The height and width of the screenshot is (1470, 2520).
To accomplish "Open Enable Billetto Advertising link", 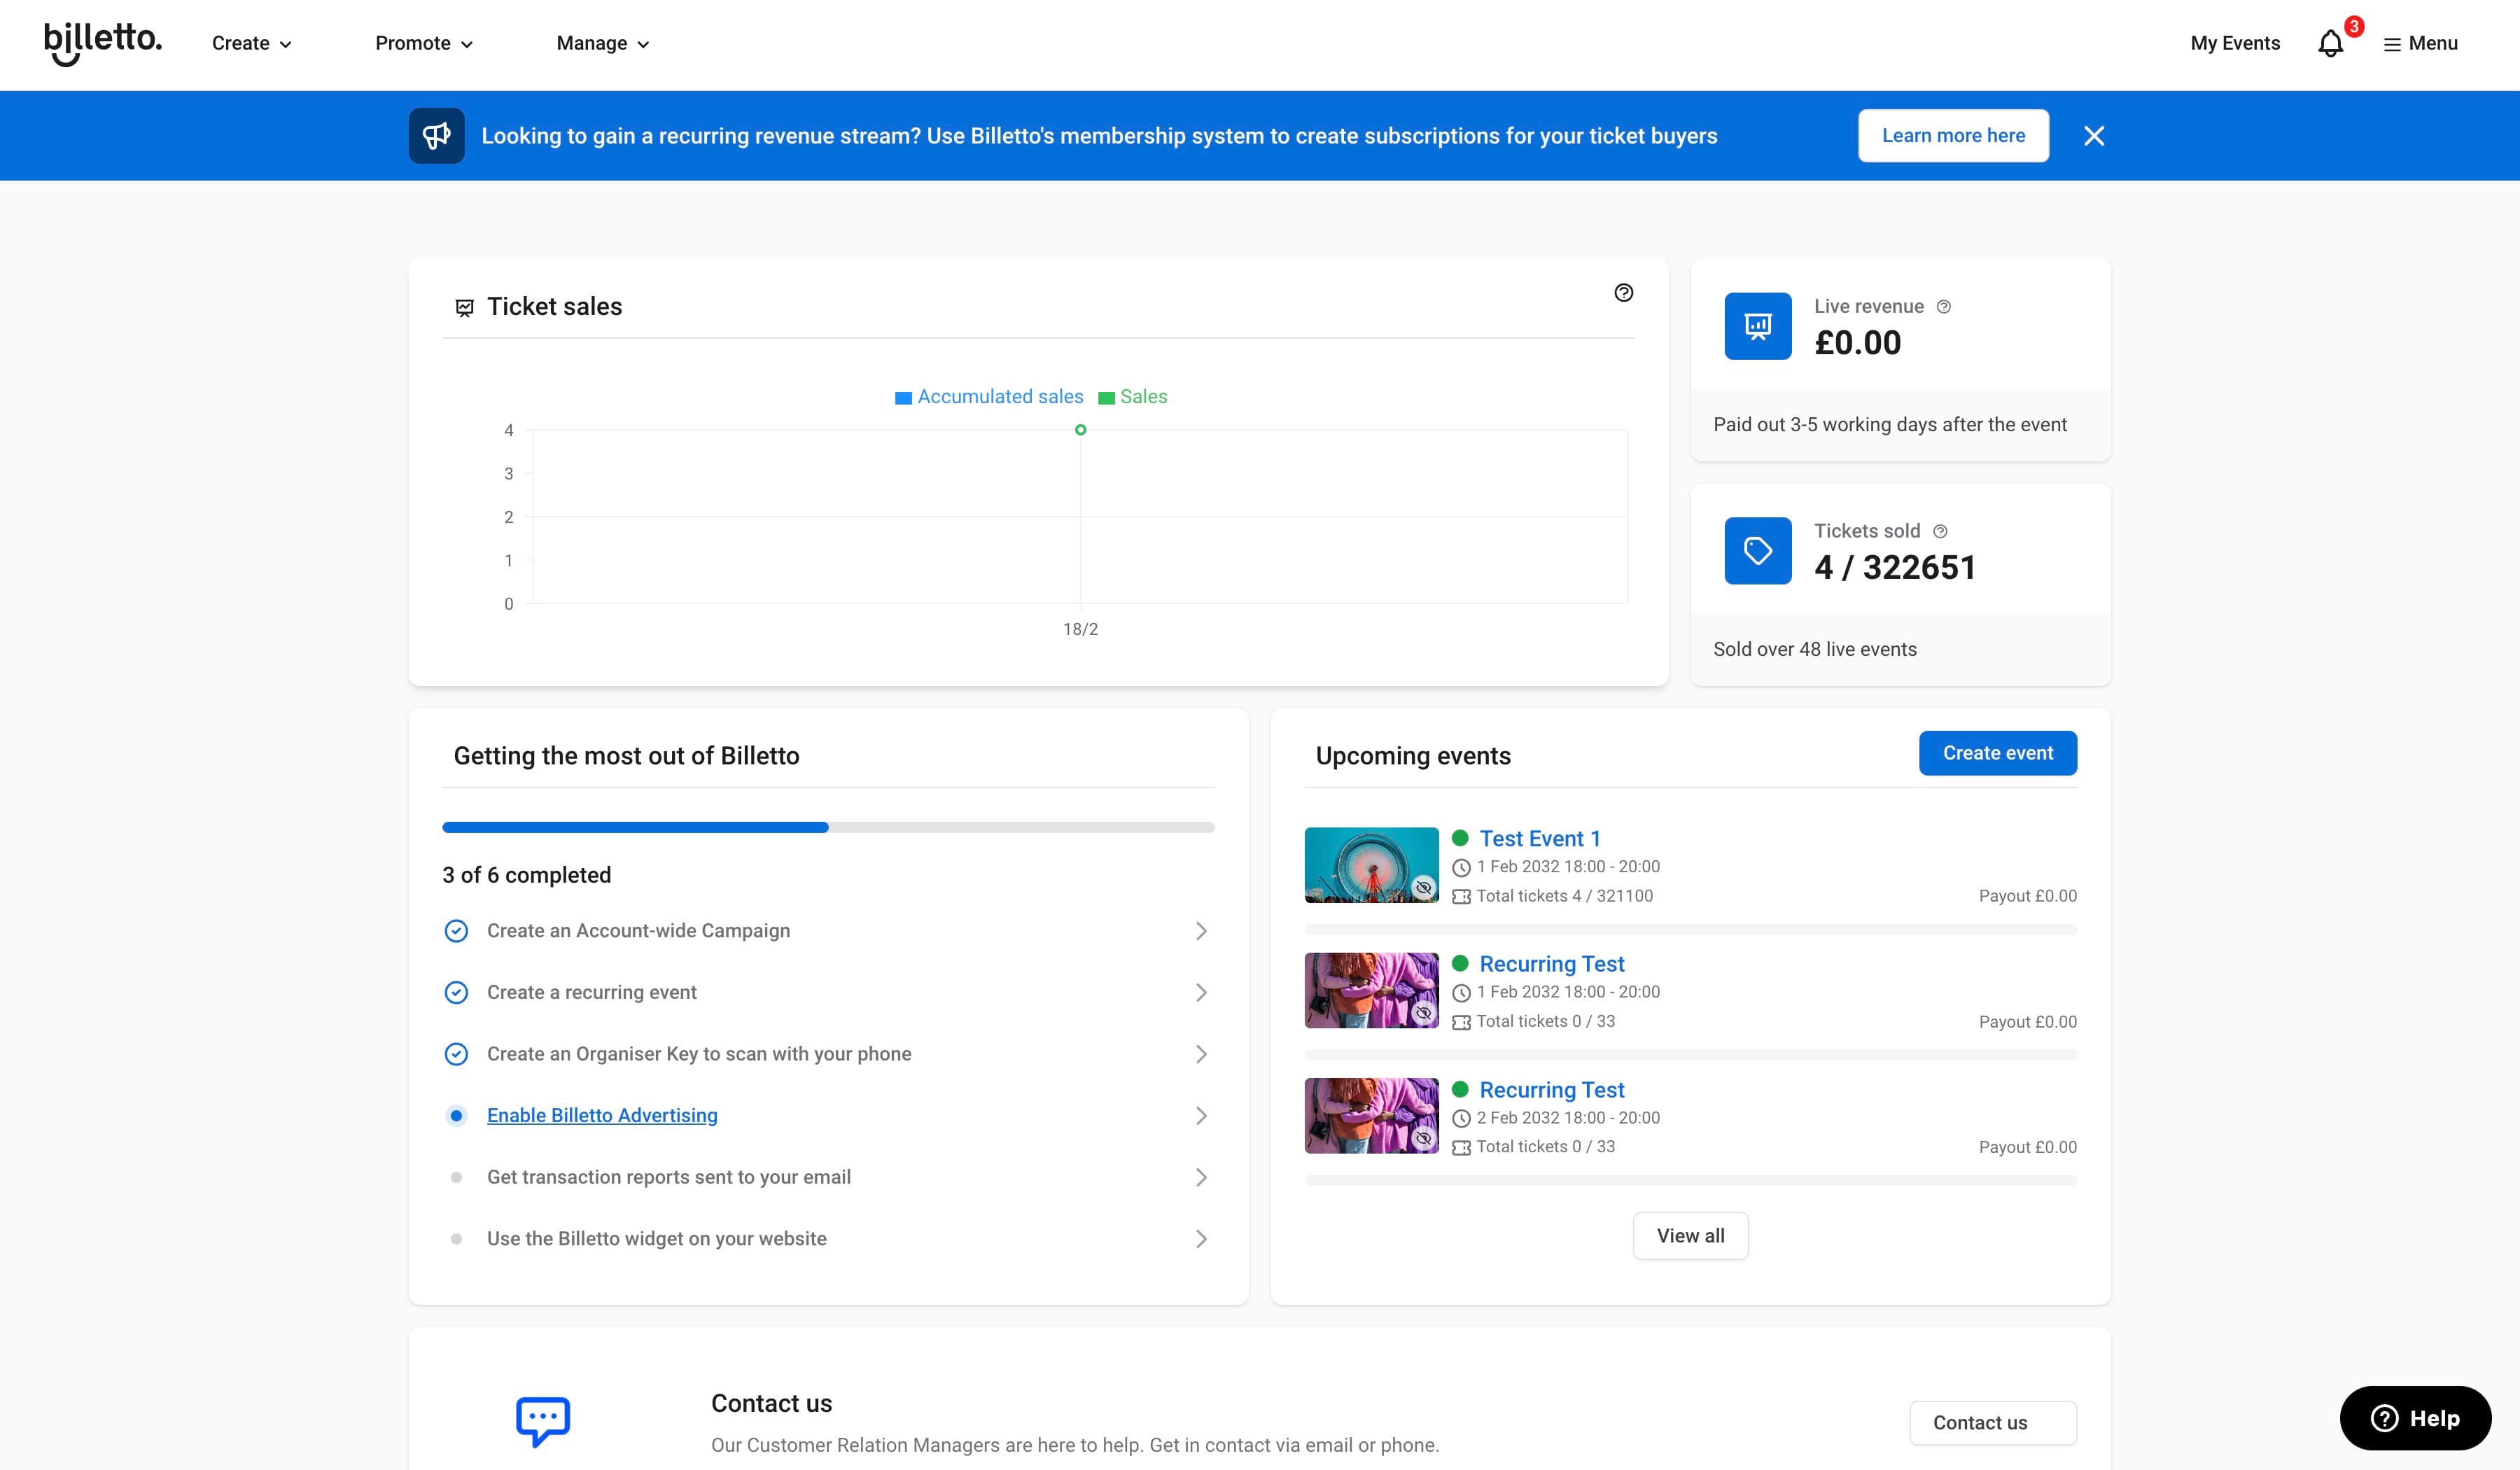I will (x=602, y=1116).
